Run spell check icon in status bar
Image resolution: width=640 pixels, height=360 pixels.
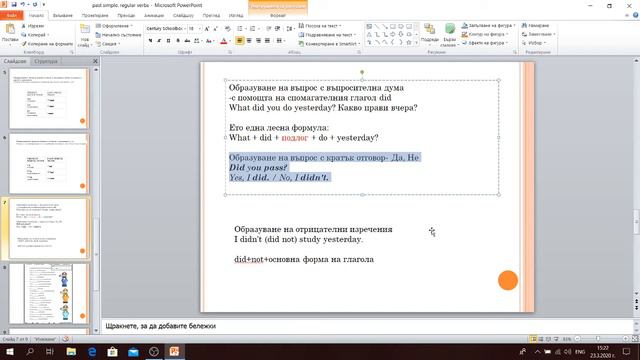tap(65, 339)
